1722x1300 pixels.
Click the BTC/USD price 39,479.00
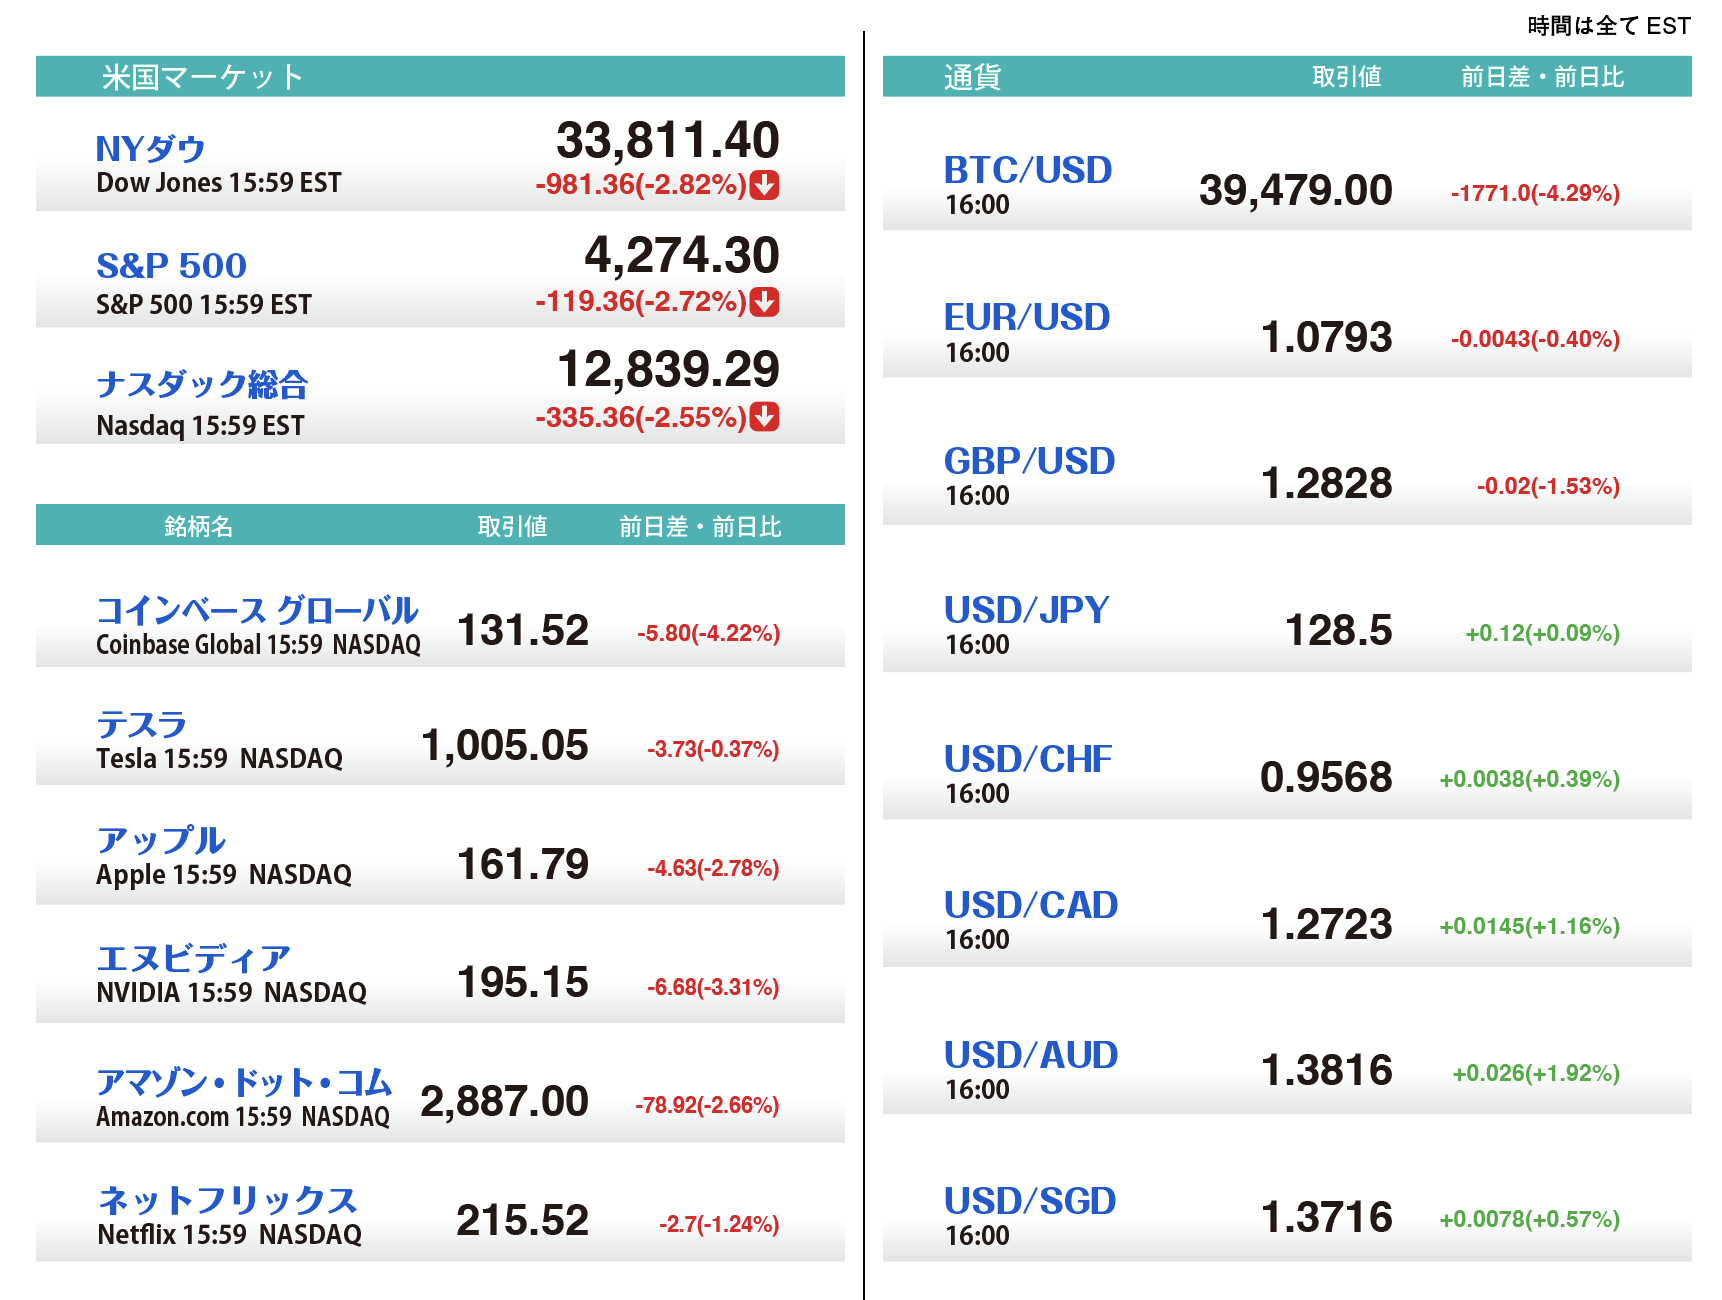click(x=1295, y=190)
